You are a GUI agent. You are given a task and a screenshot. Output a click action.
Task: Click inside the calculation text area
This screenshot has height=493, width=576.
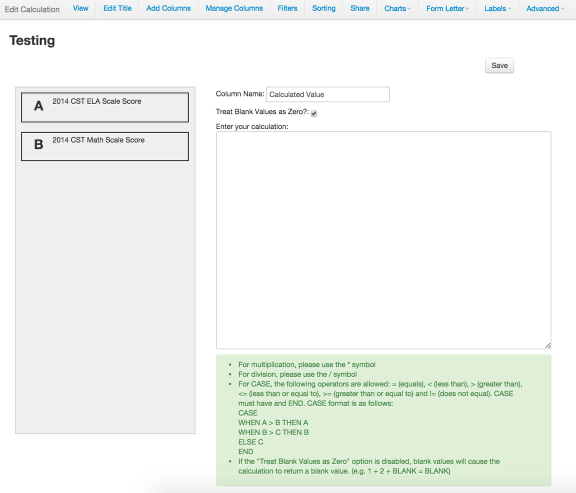(x=384, y=240)
